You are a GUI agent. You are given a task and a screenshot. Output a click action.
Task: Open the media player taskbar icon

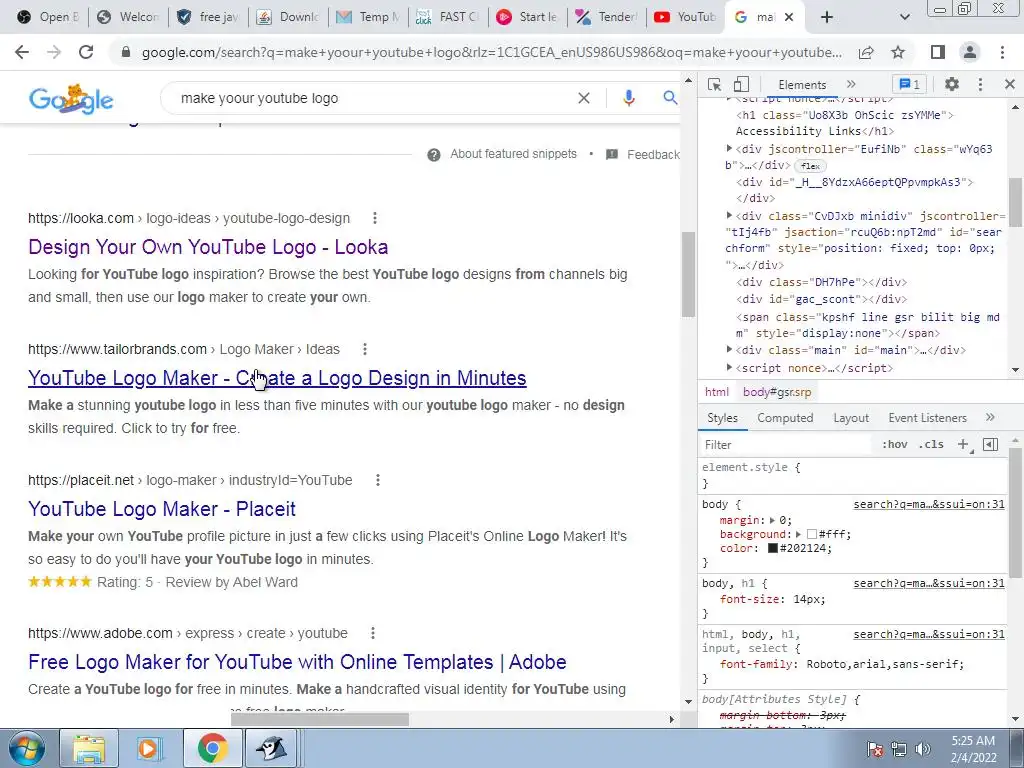(149, 748)
